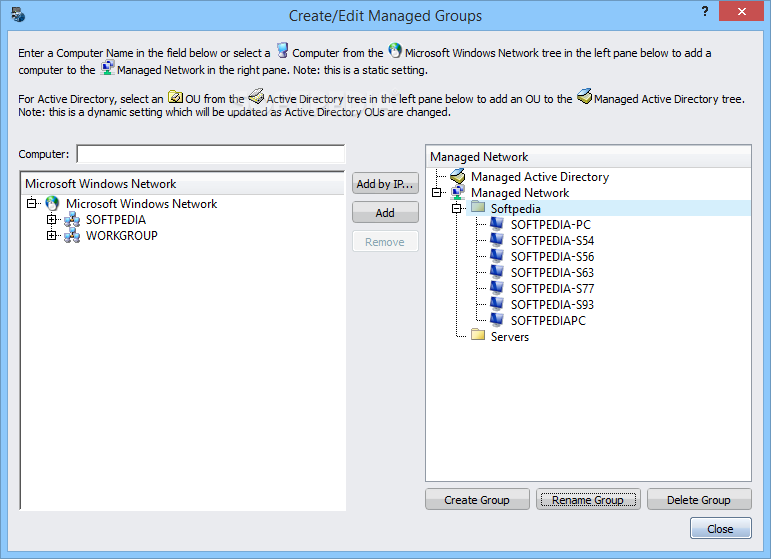Viewport: 771px width, 559px height.
Task: Click the WORKGROUP network icon
Action: pyautogui.click(x=72, y=236)
